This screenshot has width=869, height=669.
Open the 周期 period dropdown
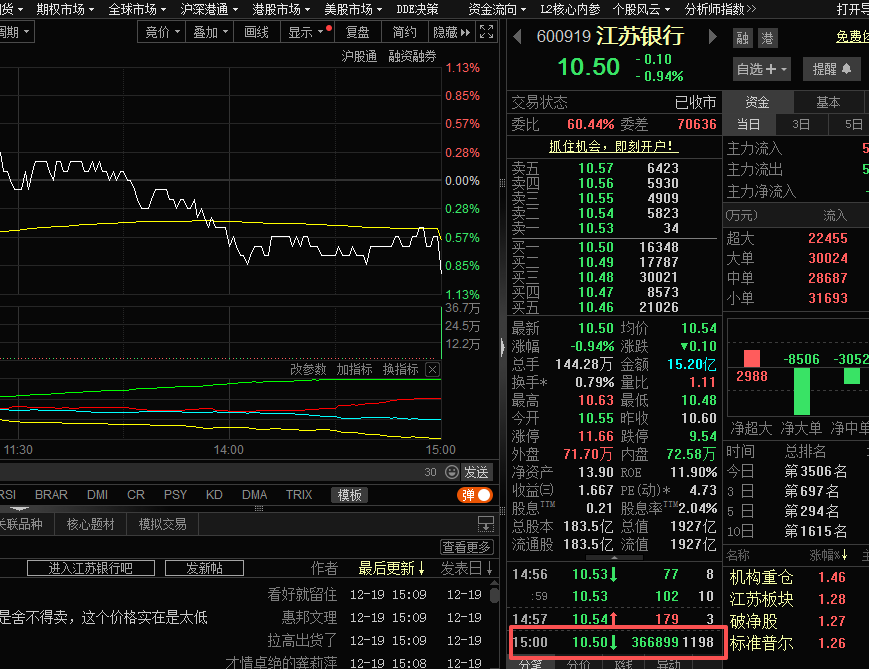coord(16,32)
